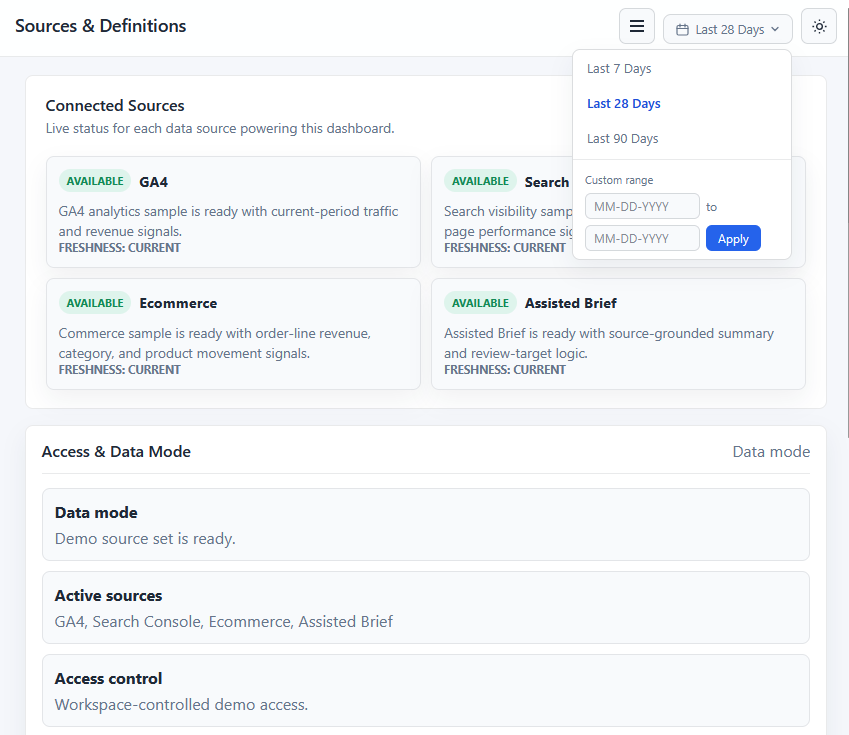This screenshot has height=735, width=849.
Task: Click the AVAILABLE badge on Assisted Brief card
Action: (x=480, y=303)
